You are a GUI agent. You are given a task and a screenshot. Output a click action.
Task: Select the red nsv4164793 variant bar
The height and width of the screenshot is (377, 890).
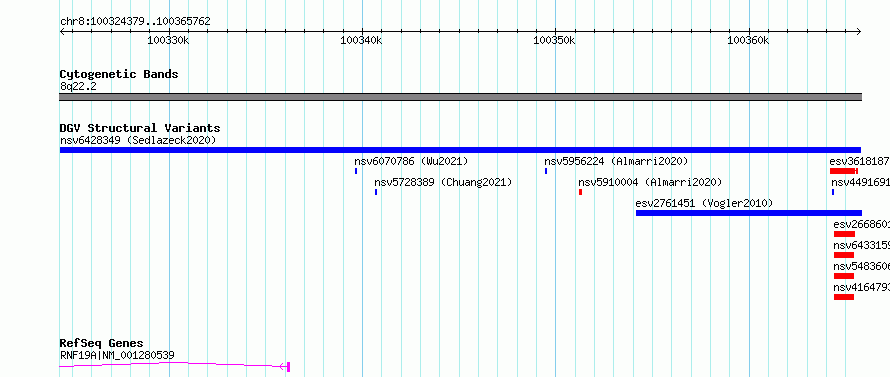844,297
